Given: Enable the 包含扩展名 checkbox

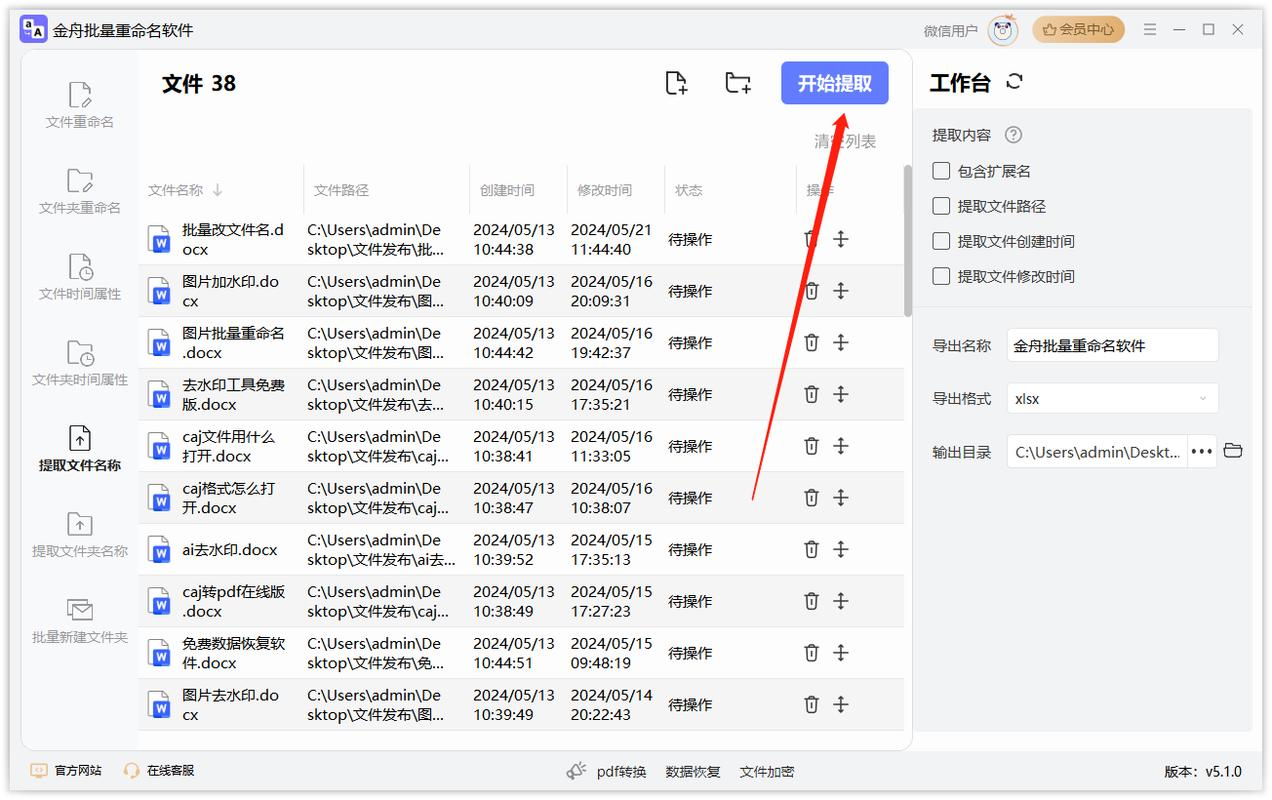Looking at the screenshot, I should [x=941, y=171].
